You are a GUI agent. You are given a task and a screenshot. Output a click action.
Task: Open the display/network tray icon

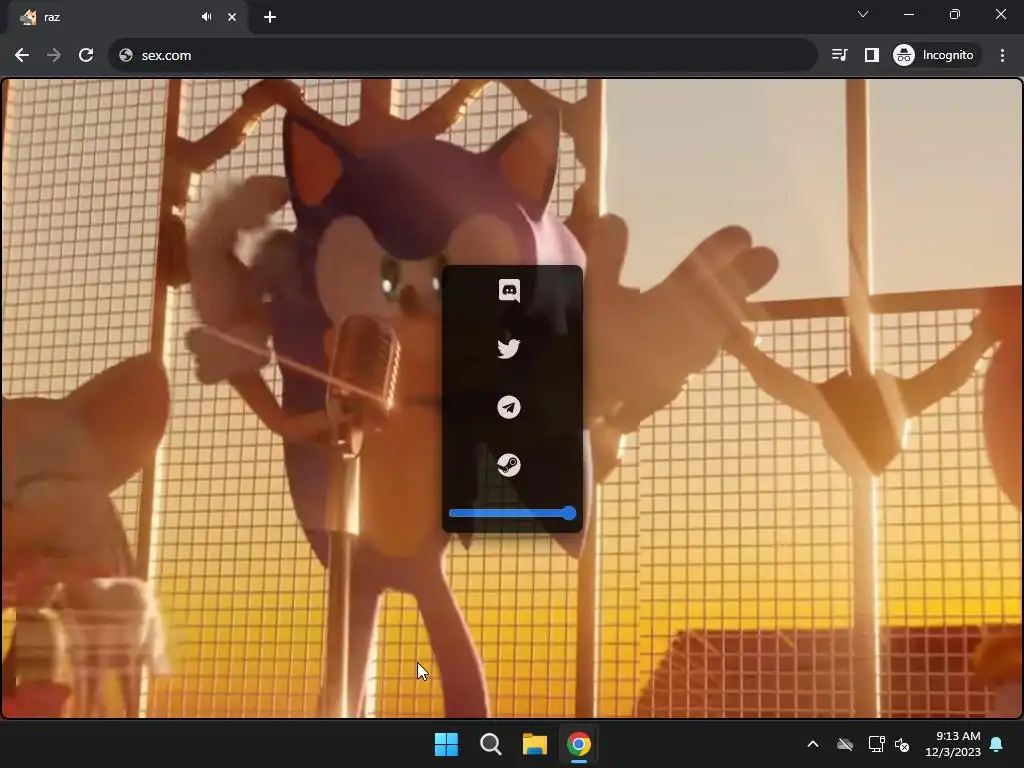[x=876, y=744]
